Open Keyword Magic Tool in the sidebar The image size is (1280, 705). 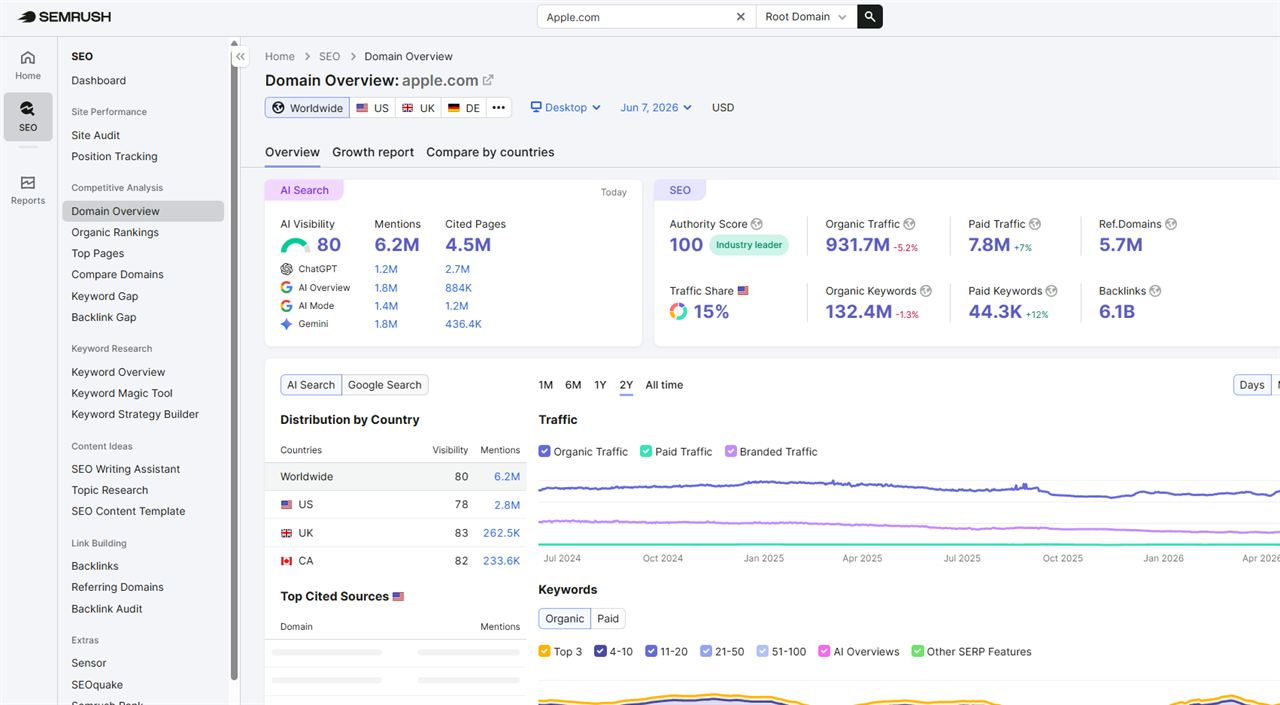tap(122, 393)
